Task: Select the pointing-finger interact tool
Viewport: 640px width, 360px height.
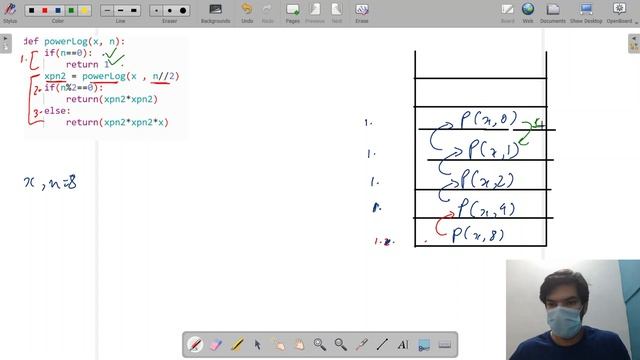Action: pos(278,344)
